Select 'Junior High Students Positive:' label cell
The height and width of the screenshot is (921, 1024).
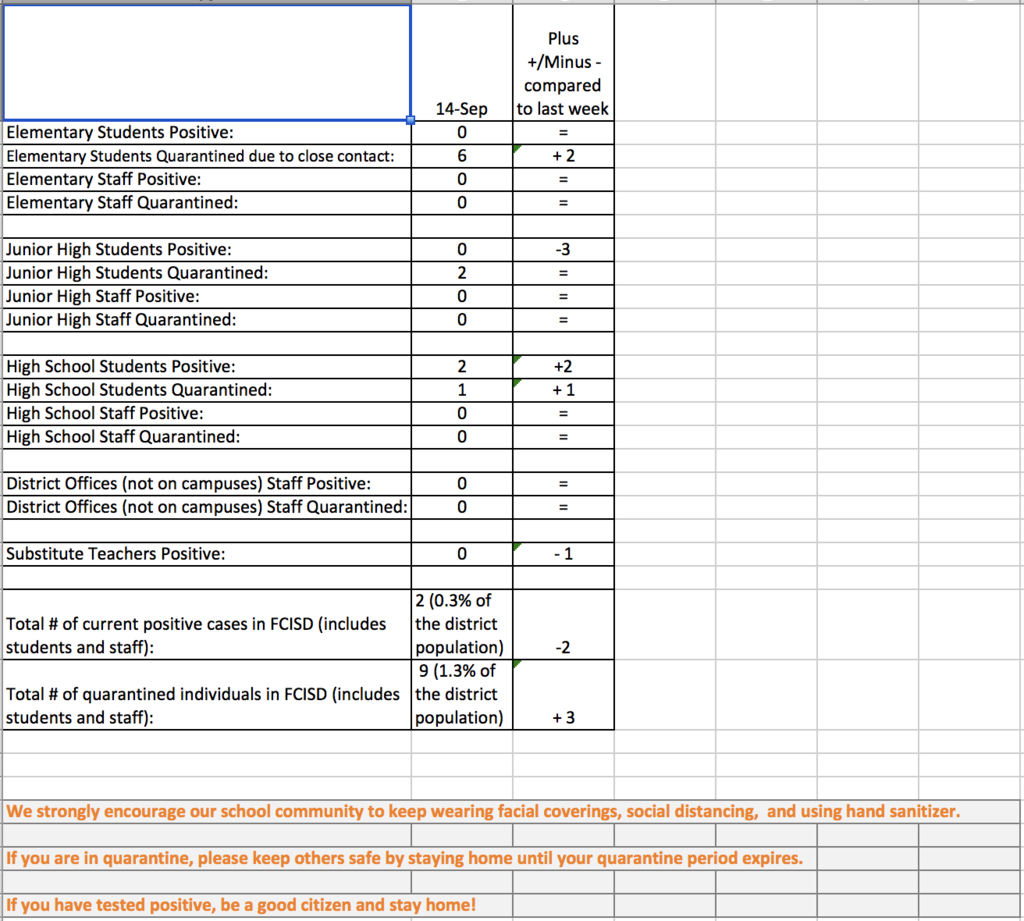[x=207, y=250]
